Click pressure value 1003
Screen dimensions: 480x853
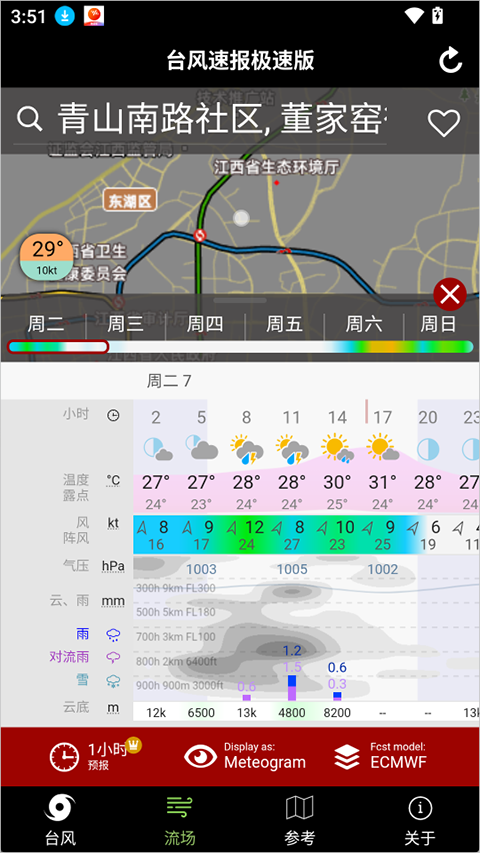pos(201,570)
